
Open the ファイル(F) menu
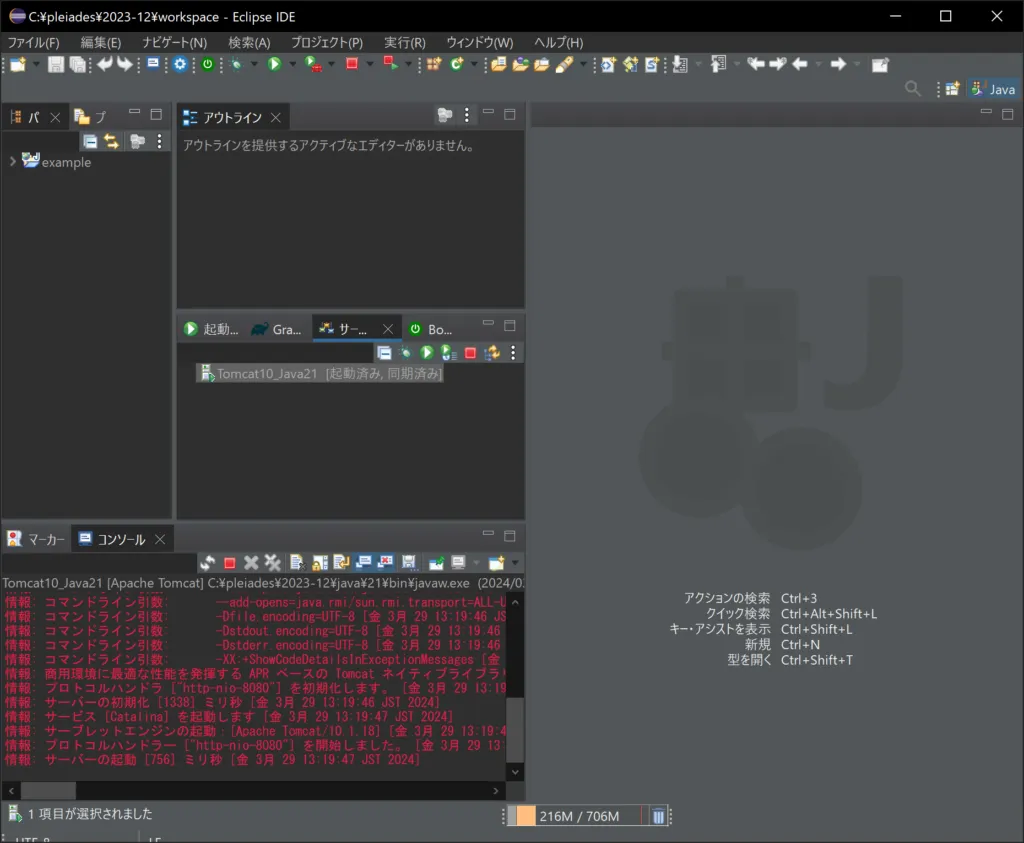click(x=33, y=42)
